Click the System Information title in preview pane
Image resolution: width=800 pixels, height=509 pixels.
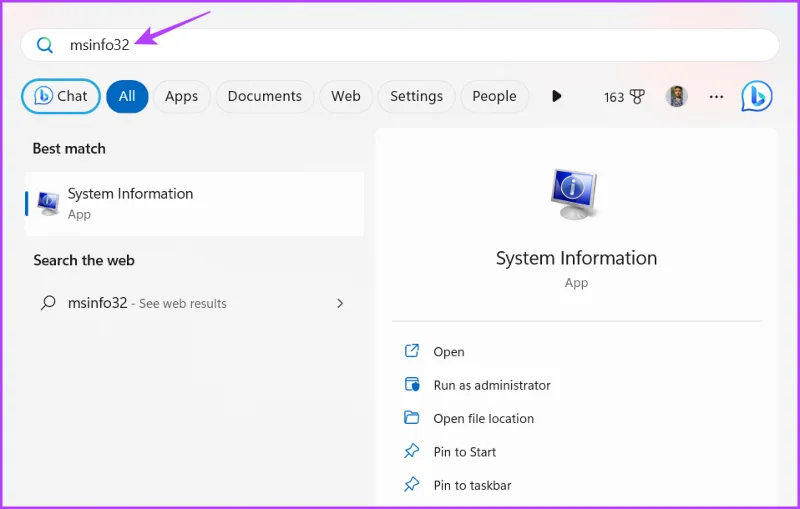click(x=577, y=258)
